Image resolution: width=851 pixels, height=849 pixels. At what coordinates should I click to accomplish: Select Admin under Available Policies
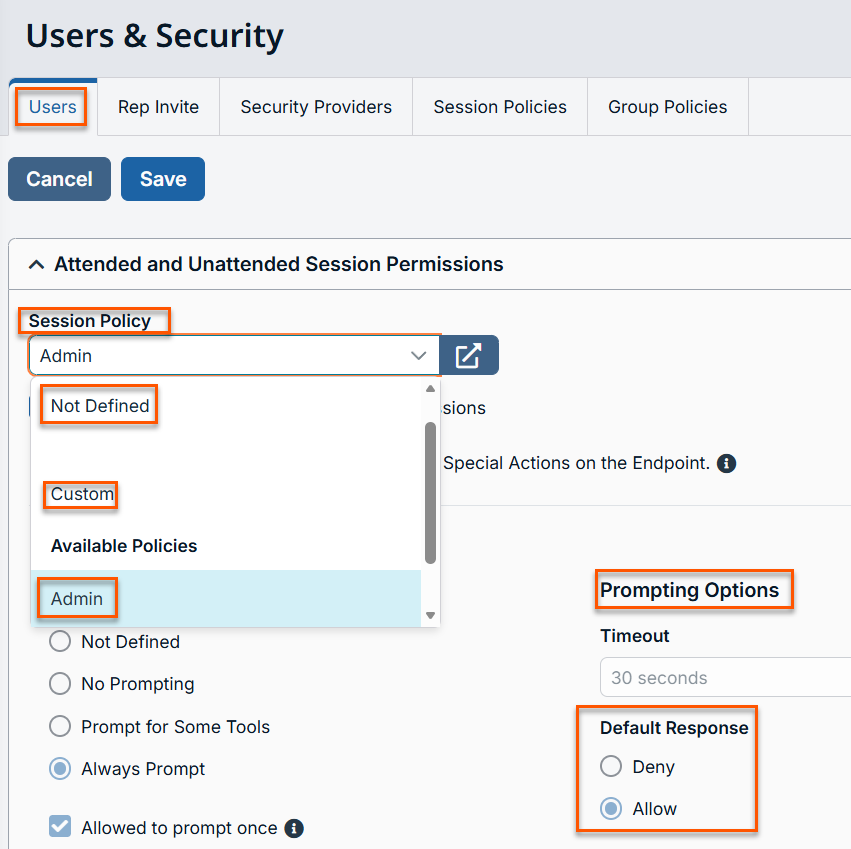click(x=226, y=599)
